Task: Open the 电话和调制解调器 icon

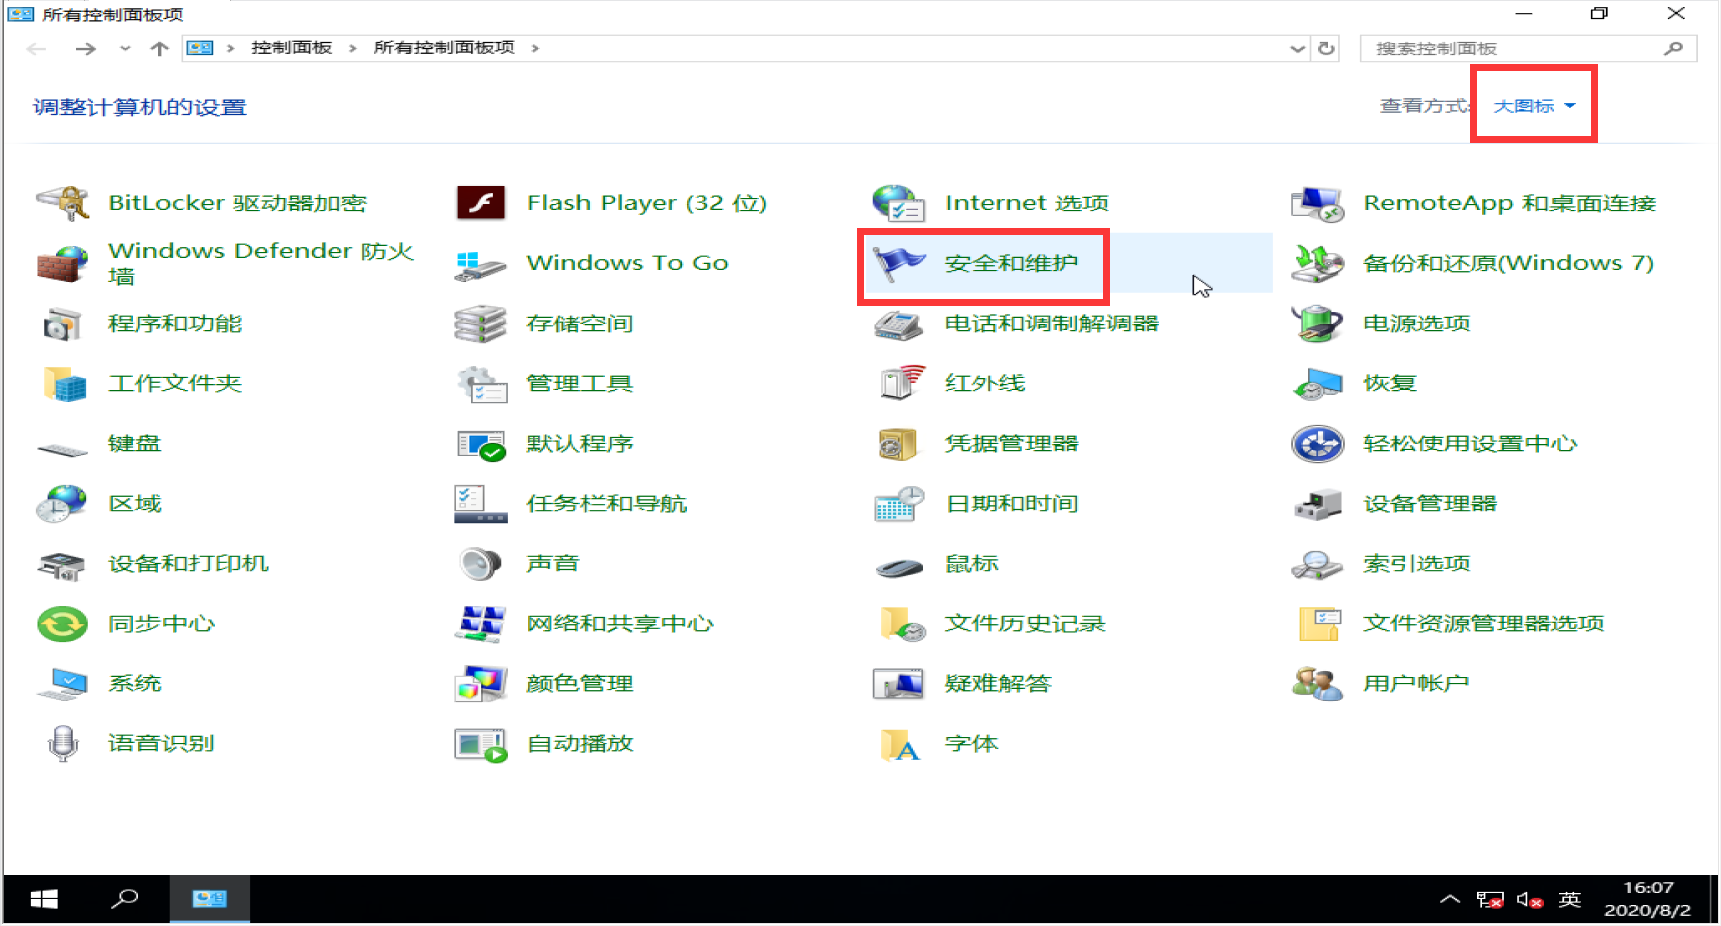Action: (x=898, y=324)
